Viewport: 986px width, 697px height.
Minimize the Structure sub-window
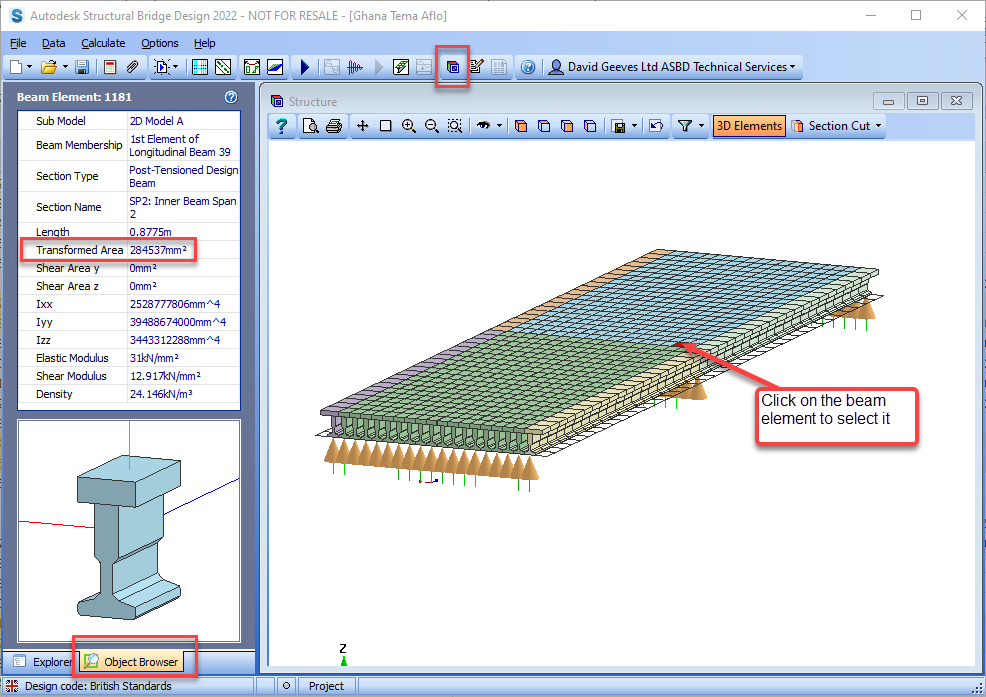pyautogui.click(x=889, y=101)
